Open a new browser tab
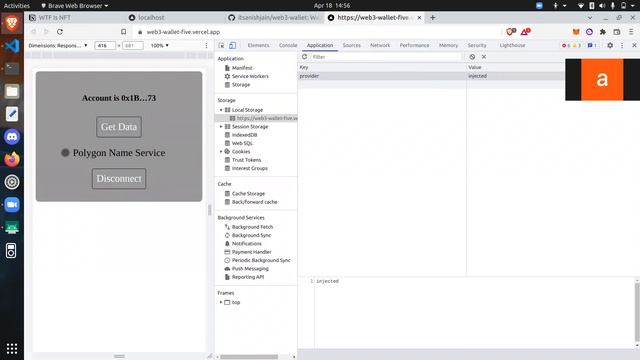The height and width of the screenshot is (360, 640). tap(433, 18)
